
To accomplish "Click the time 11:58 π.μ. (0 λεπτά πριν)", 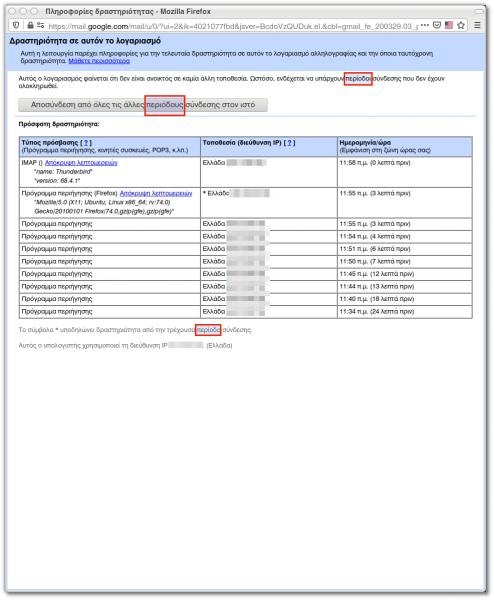I will tap(375, 163).
